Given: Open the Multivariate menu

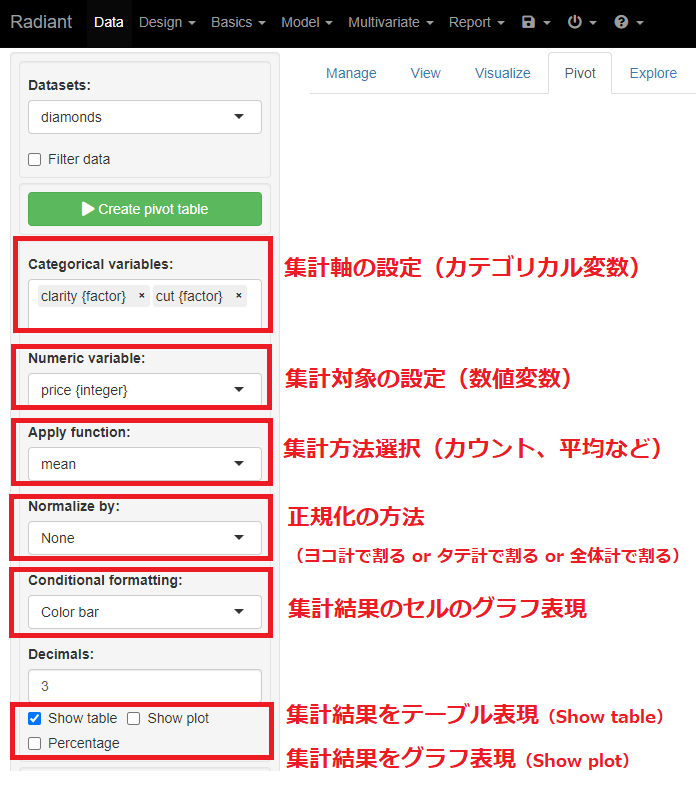Looking at the screenshot, I should pyautogui.click(x=390, y=22).
